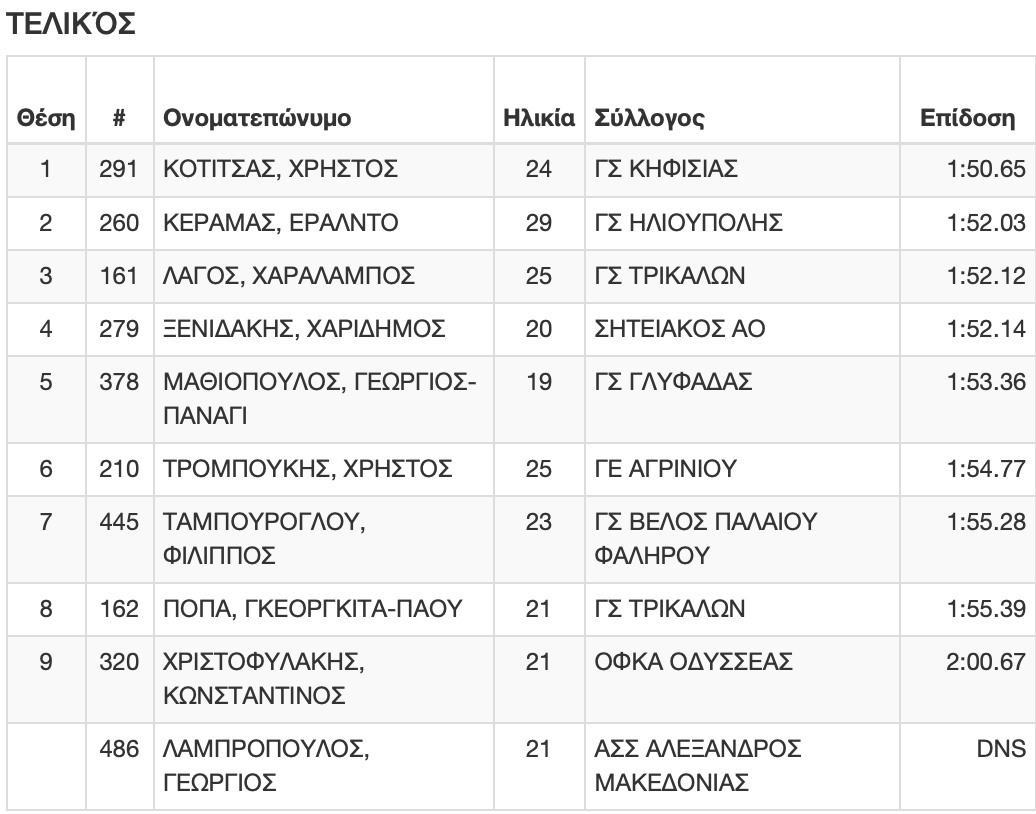Click the winning time 1:50.65

(986, 169)
